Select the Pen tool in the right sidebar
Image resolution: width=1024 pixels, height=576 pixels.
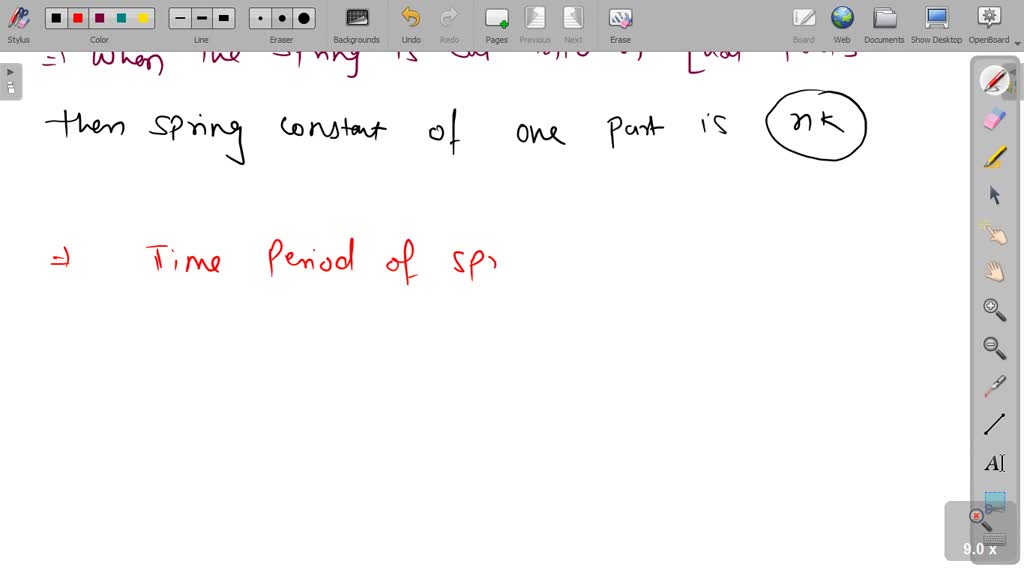994,79
